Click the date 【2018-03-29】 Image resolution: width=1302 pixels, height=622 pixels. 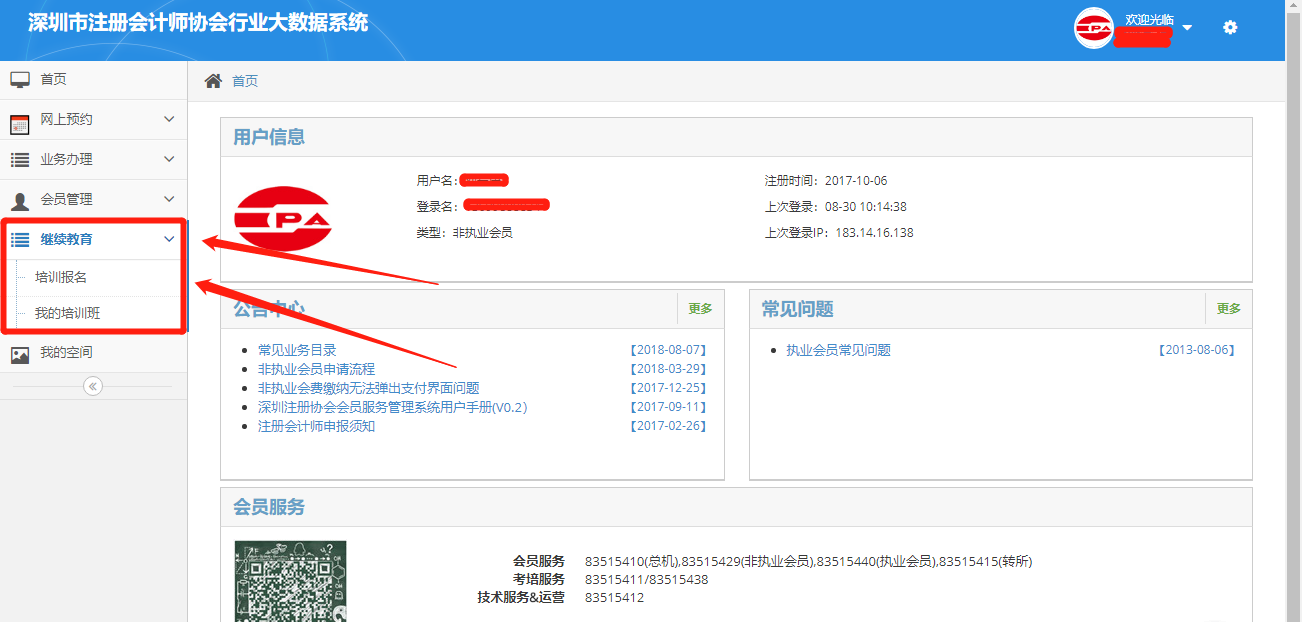click(667, 369)
